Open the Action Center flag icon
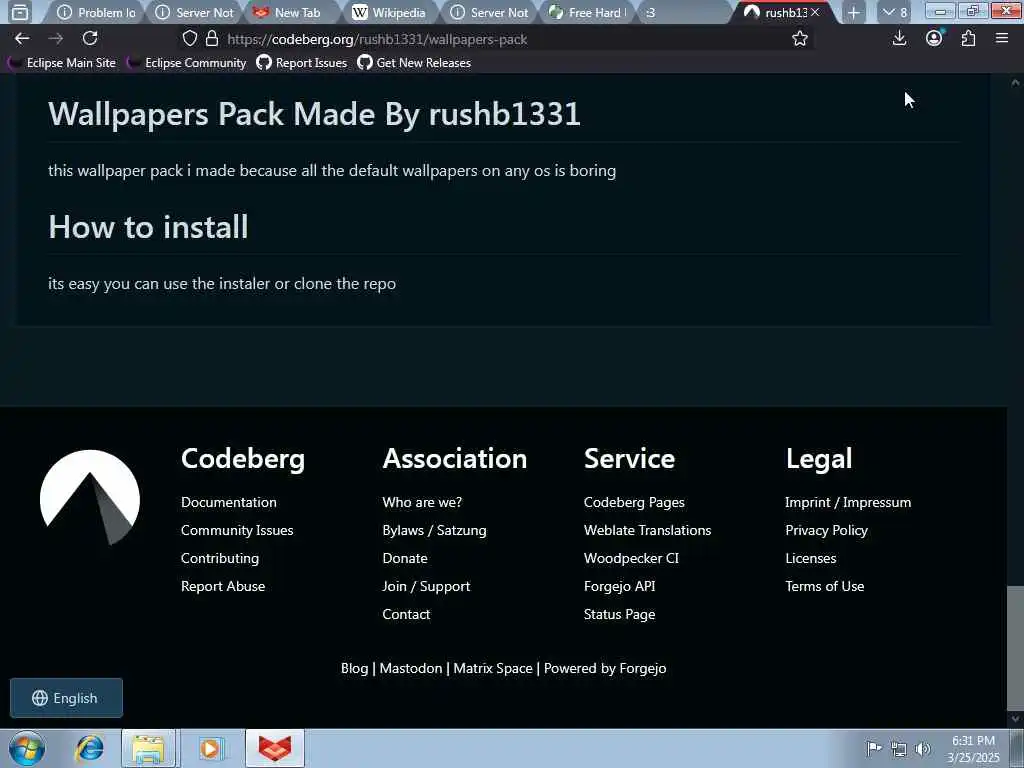This screenshot has width=1024, height=768. [x=873, y=748]
